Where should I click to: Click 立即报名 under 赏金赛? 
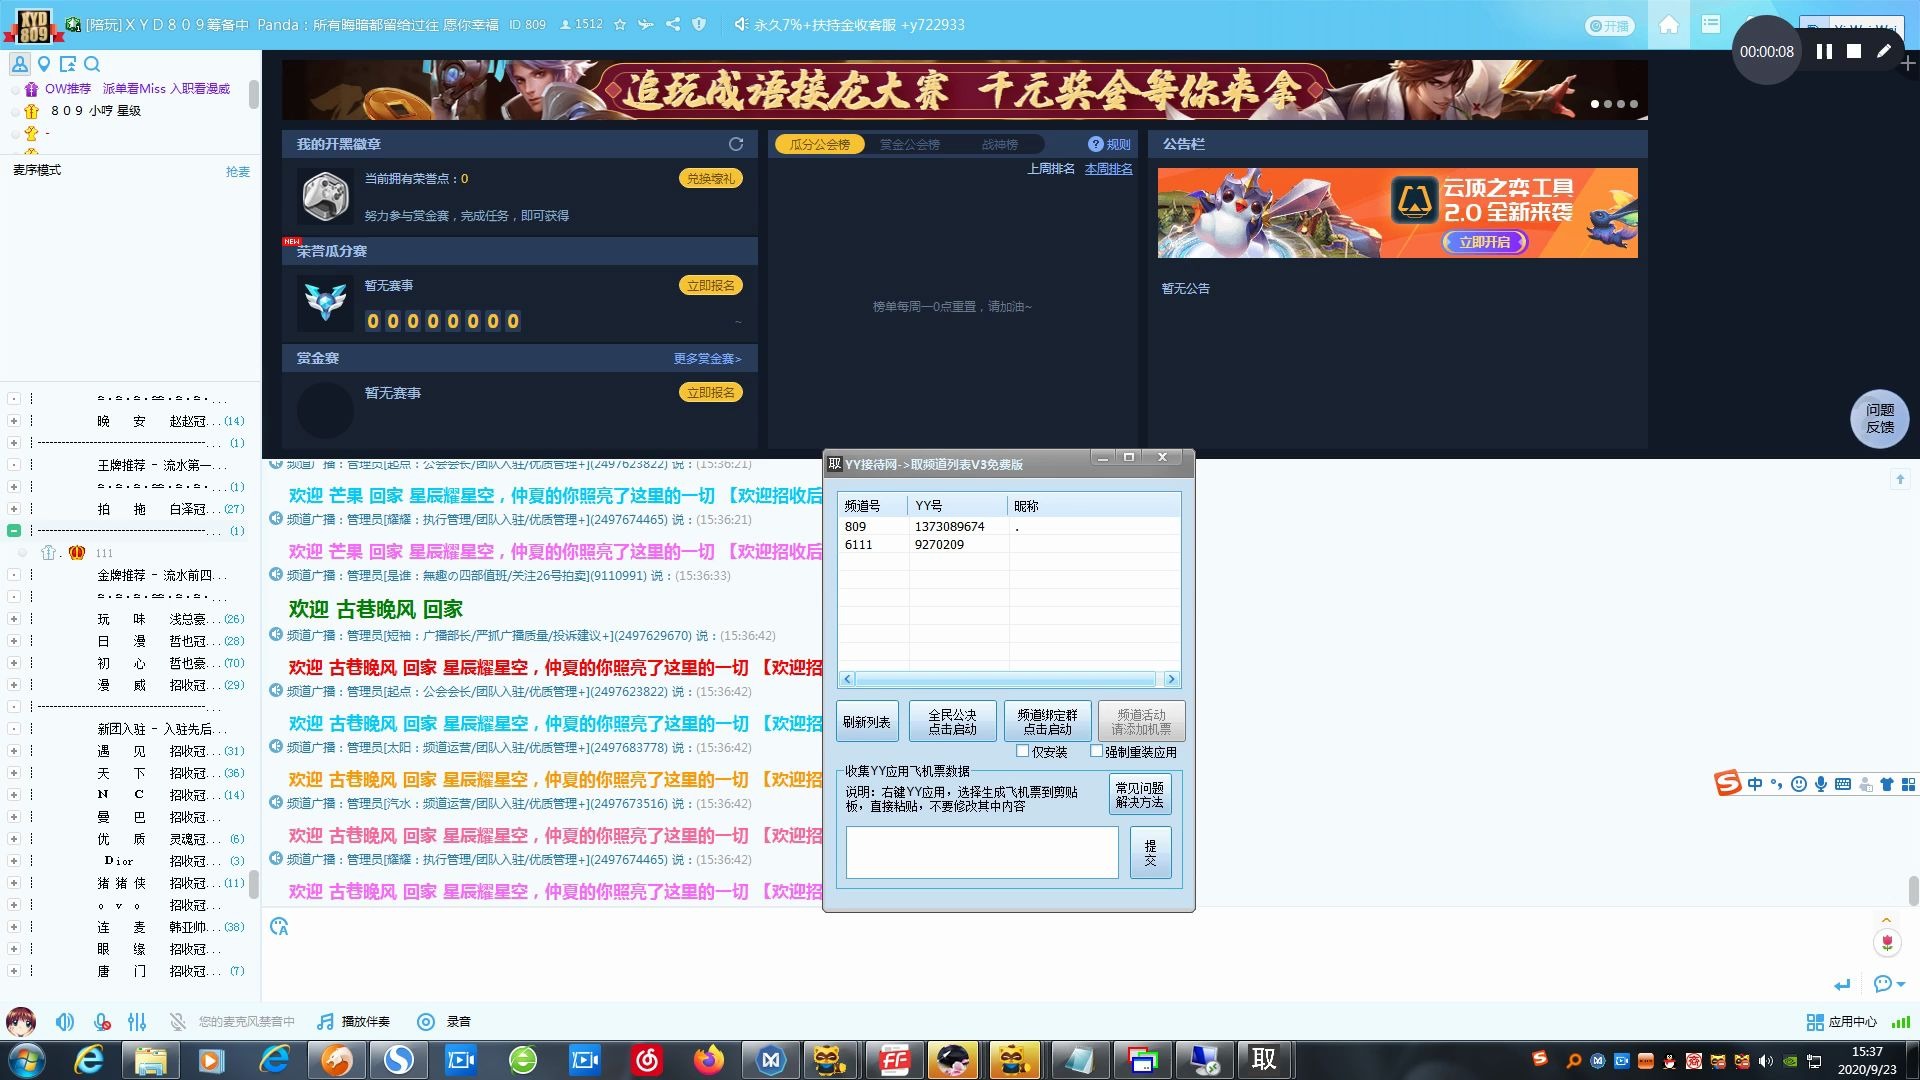click(710, 392)
